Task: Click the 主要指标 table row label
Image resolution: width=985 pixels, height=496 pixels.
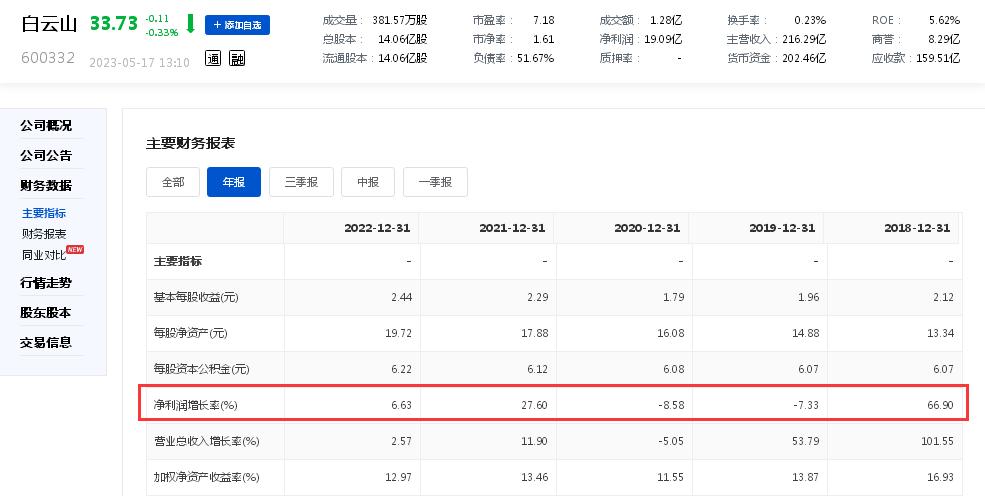Action: pos(178,261)
